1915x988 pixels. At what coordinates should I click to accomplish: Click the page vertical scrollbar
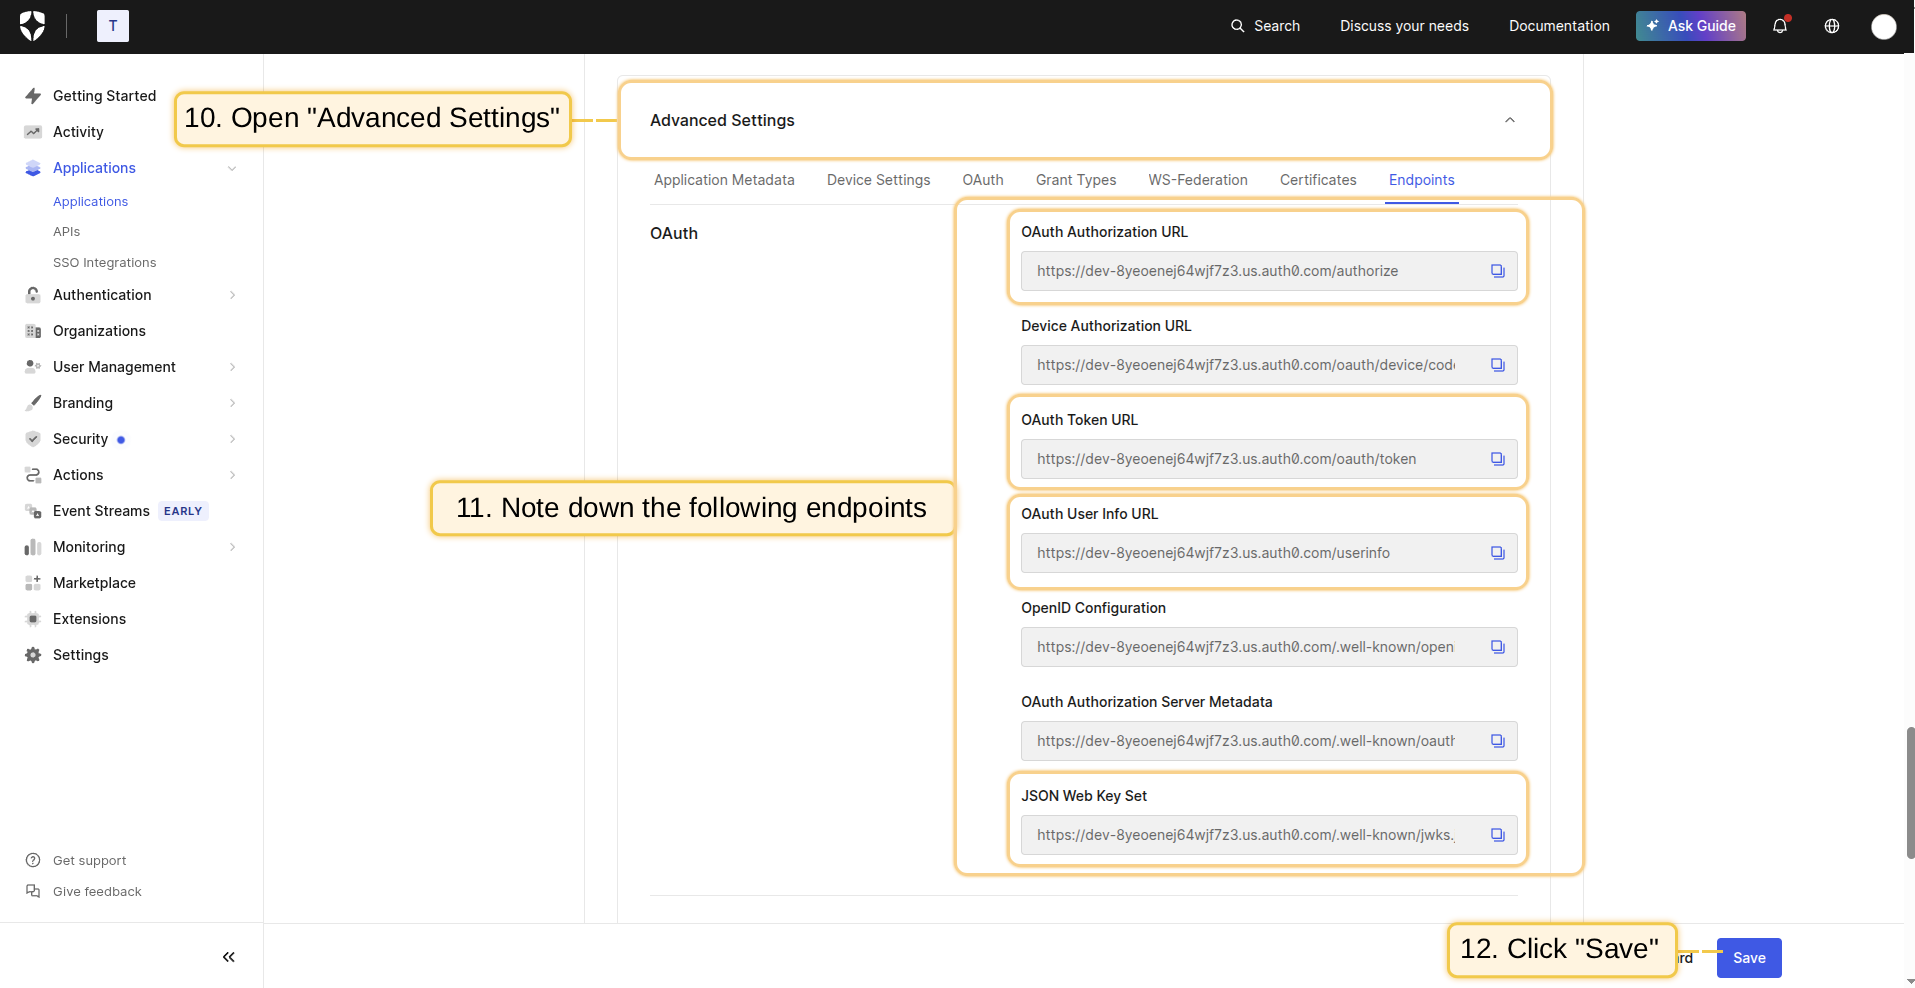[x=1909, y=792]
